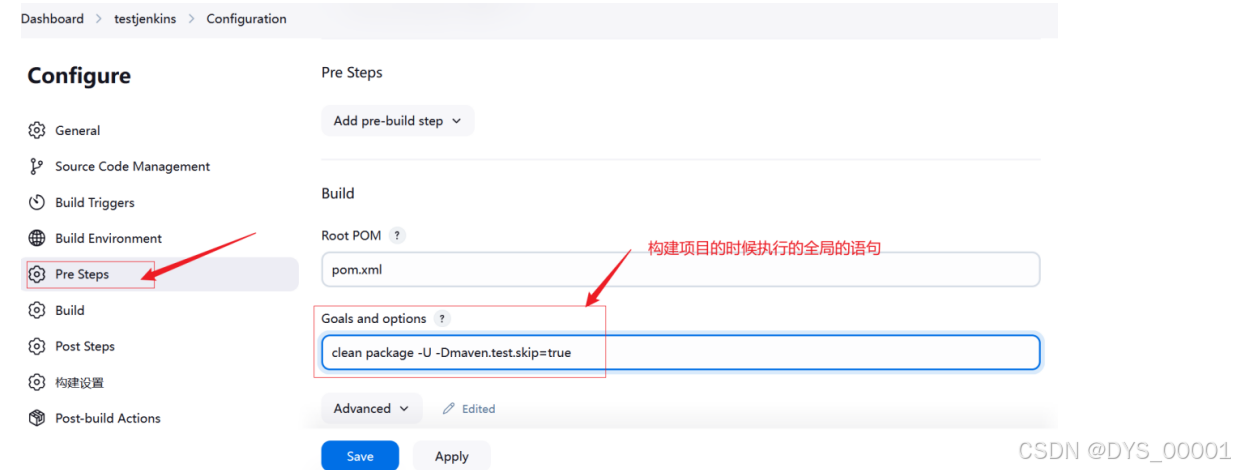The width and height of the screenshot is (1235, 470).
Task: Apply the configuration changes
Action: [451, 456]
